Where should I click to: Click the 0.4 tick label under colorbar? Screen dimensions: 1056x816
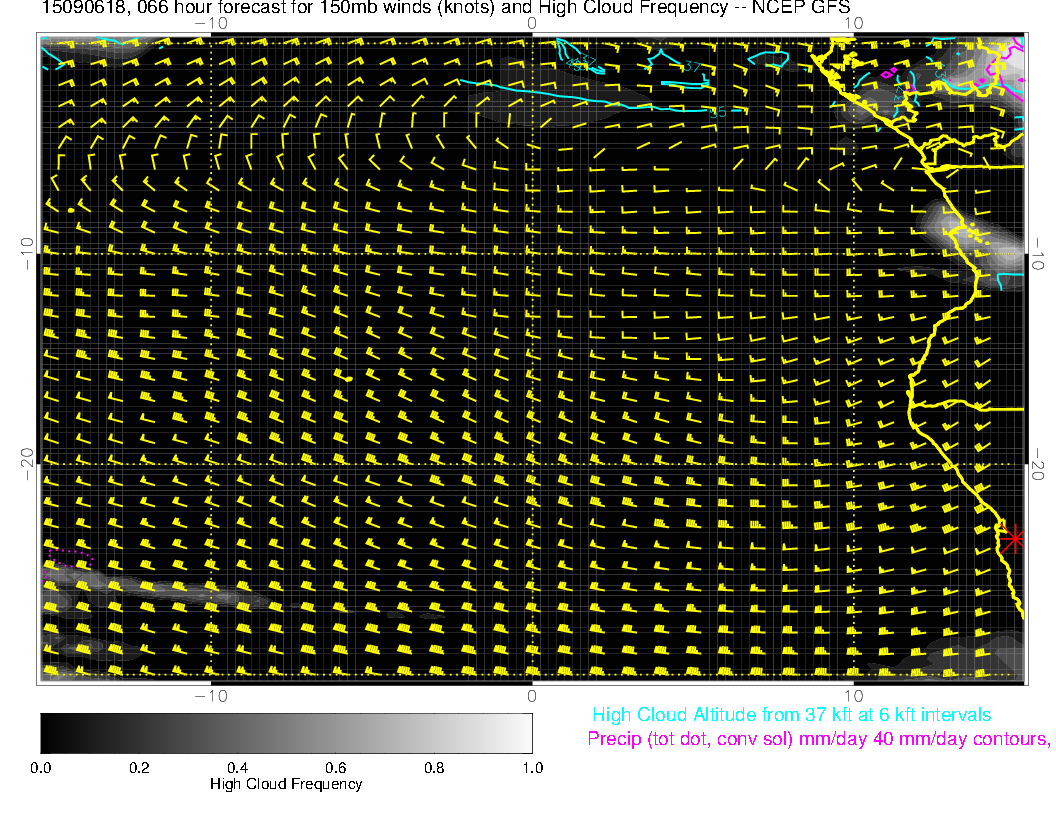[x=237, y=767]
